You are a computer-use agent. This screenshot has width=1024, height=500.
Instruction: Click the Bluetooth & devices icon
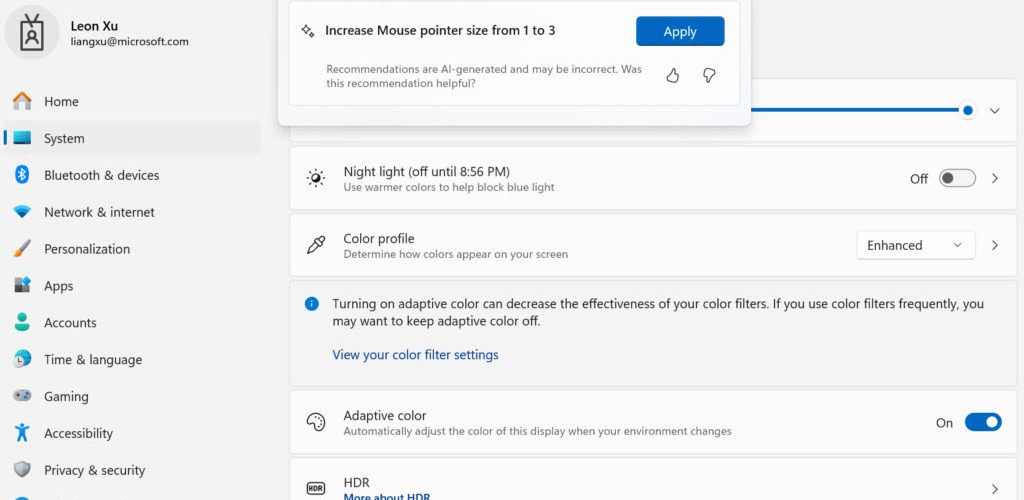22,175
